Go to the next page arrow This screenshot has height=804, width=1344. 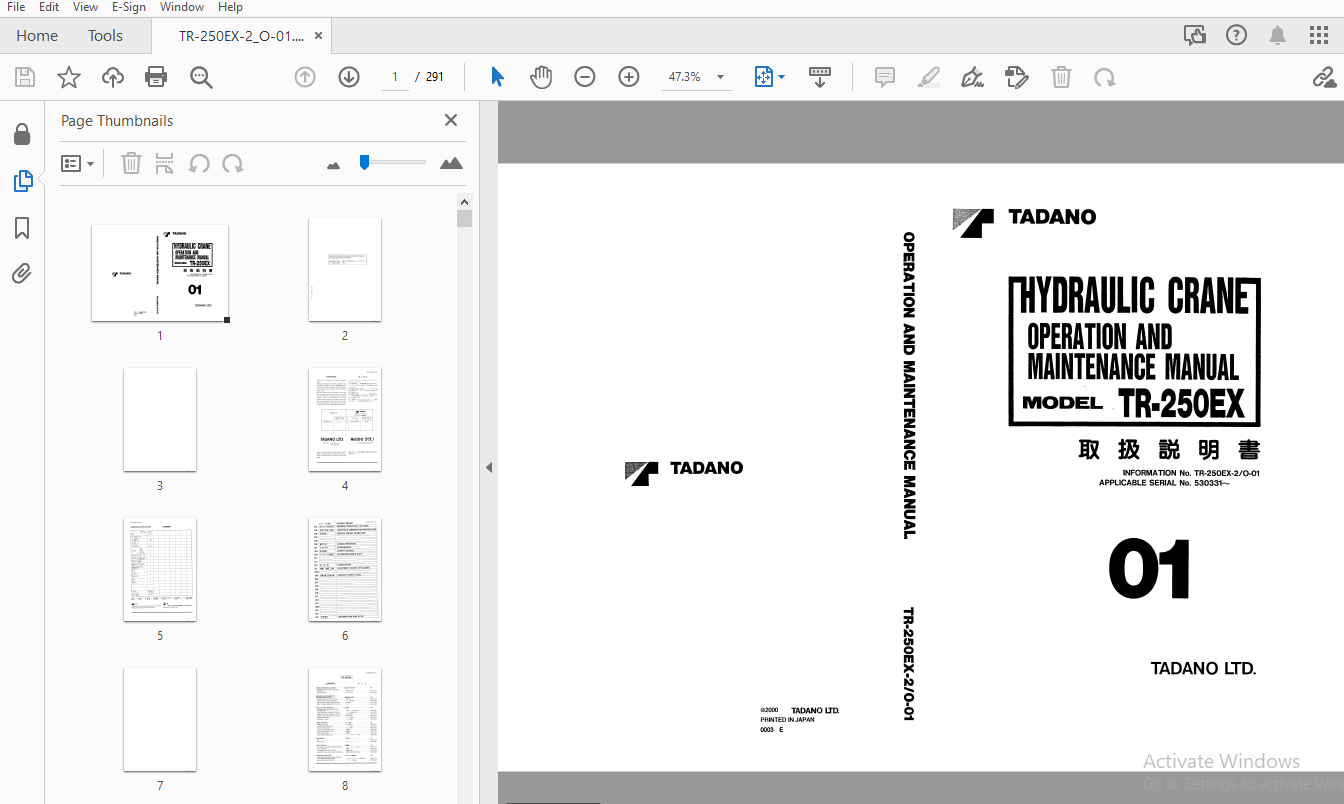349,77
